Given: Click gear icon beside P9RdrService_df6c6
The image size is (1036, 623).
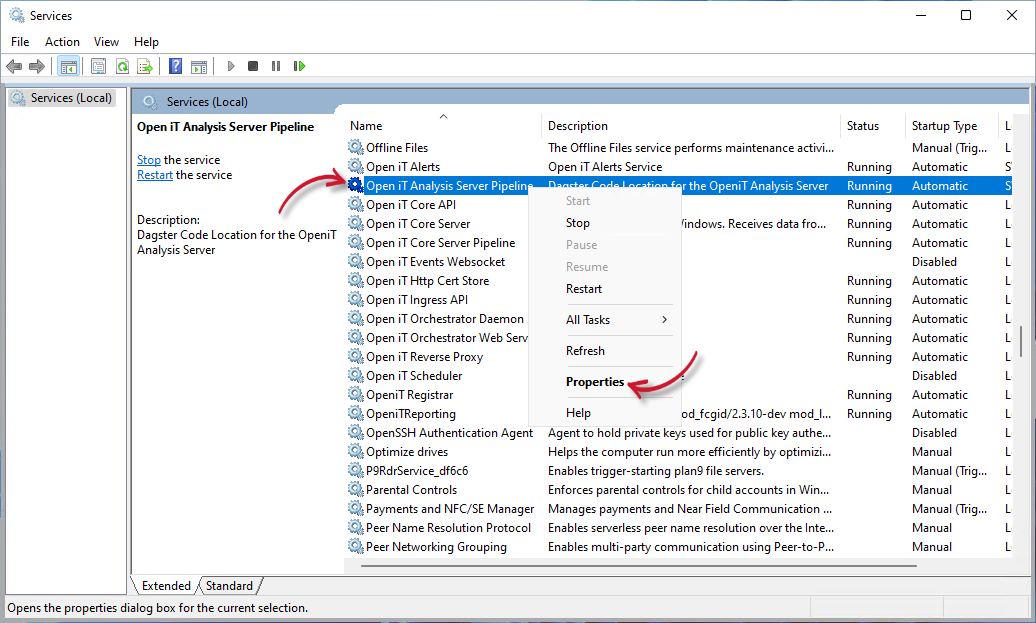Looking at the screenshot, I should tap(355, 470).
